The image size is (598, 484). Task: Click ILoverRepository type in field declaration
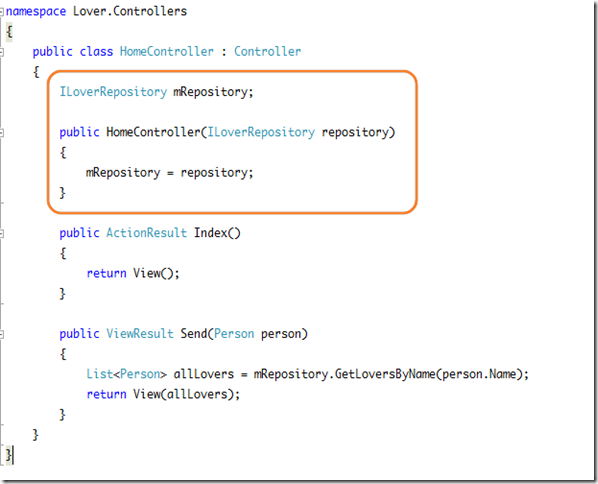[x=113, y=92]
